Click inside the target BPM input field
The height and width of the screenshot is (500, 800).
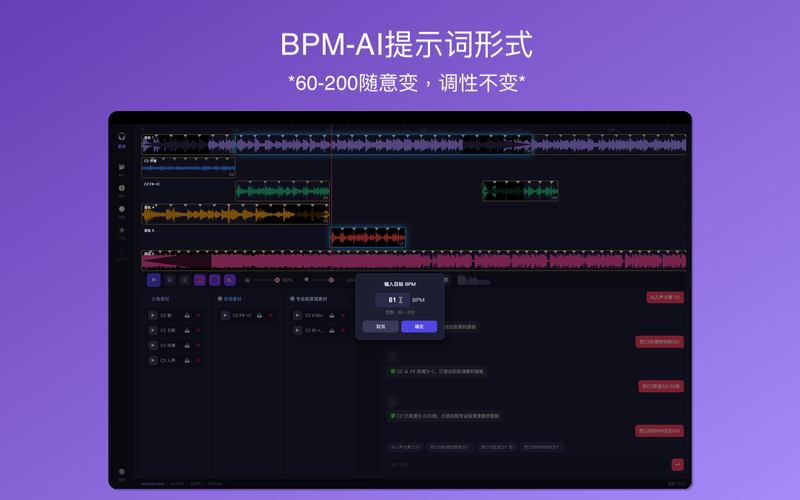coord(392,300)
